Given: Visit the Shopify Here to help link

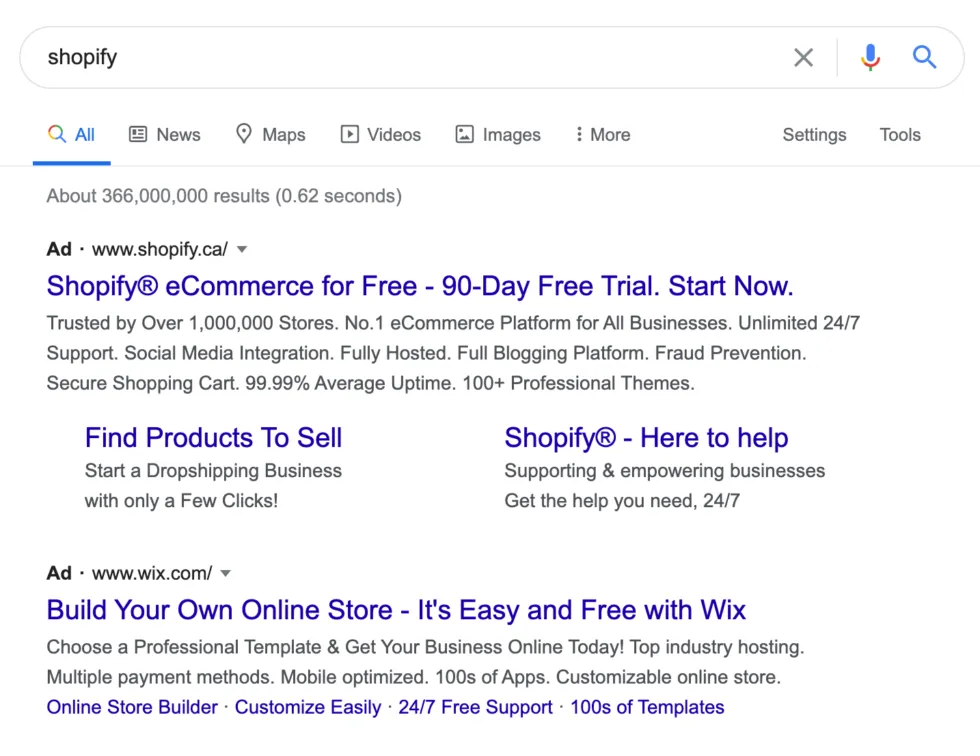Looking at the screenshot, I should click(646, 437).
